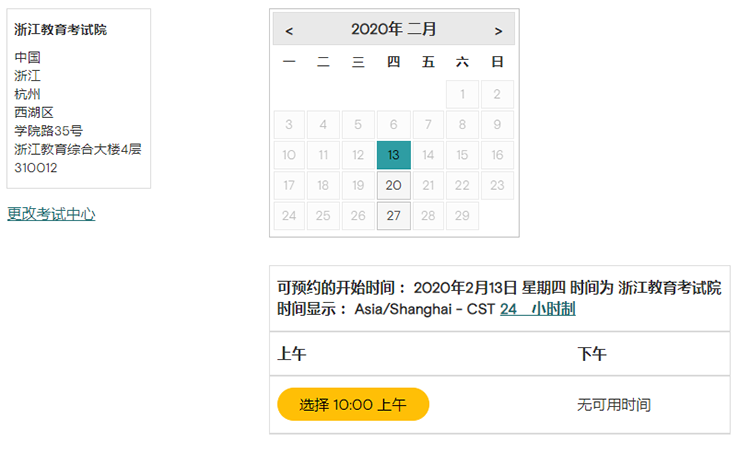This screenshot has width=750, height=453.
Task: Click date 10 in the calendar
Action: click(x=289, y=155)
